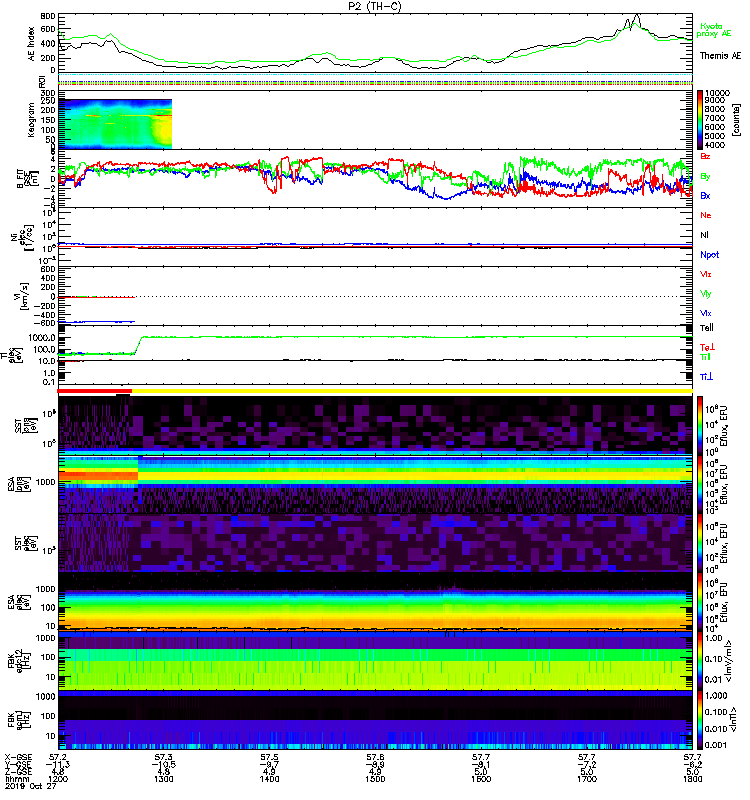This screenshot has height=800, width=750.
Task: Click the yellow segment of the mode bar
Action: point(412,391)
